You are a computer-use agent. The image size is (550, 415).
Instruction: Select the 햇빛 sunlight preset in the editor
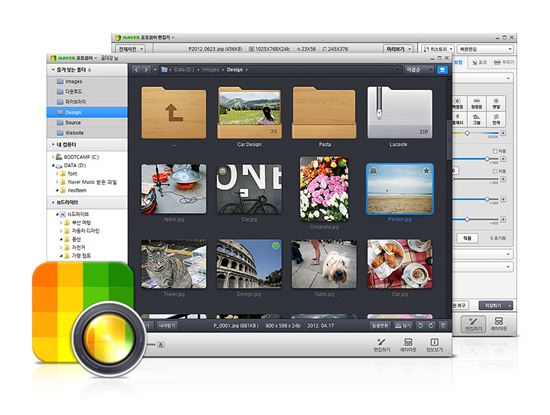pyautogui.click(x=496, y=103)
